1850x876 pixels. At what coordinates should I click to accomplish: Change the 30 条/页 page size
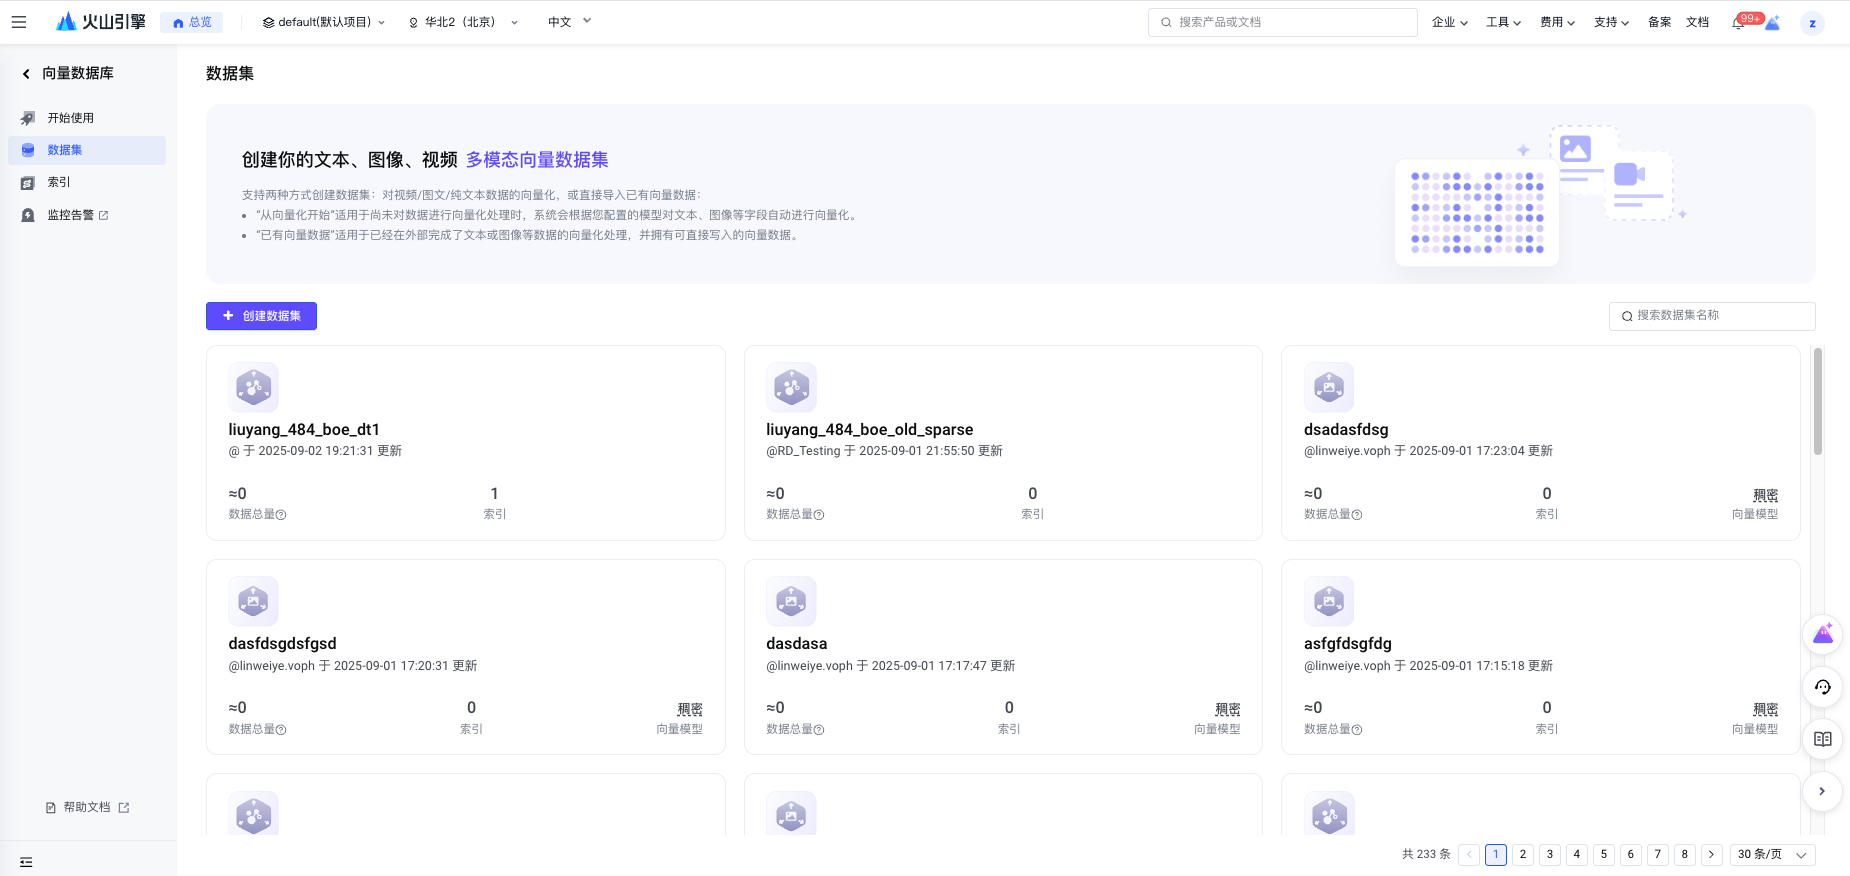coord(1773,855)
